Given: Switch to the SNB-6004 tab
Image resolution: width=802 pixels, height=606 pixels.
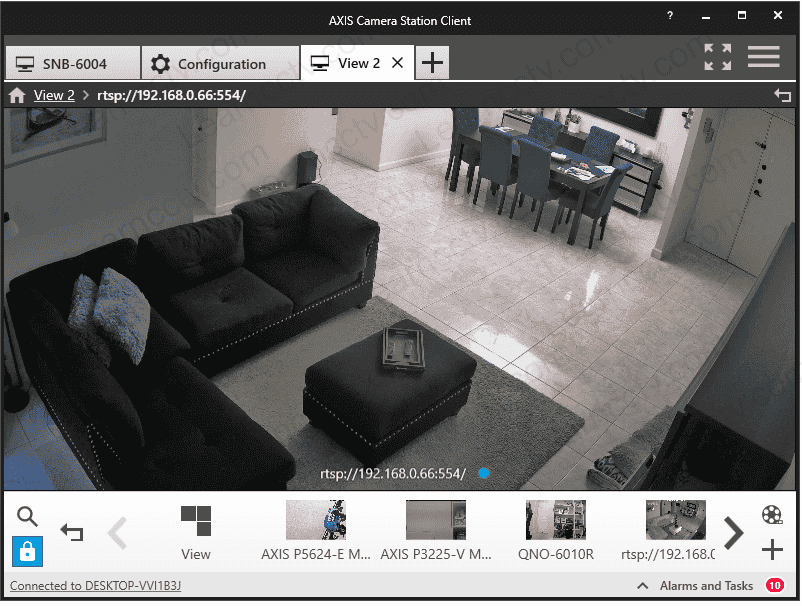Looking at the screenshot, I should (72, 64).
